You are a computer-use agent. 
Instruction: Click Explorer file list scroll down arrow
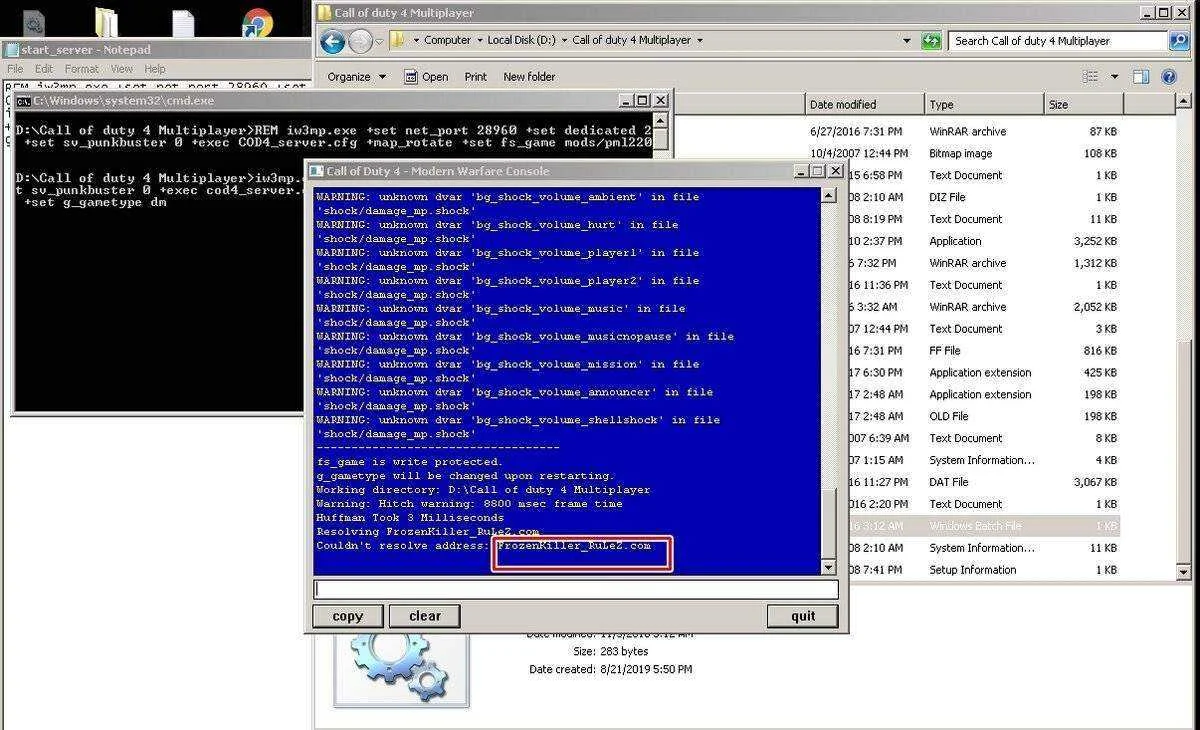(1184, 573)
